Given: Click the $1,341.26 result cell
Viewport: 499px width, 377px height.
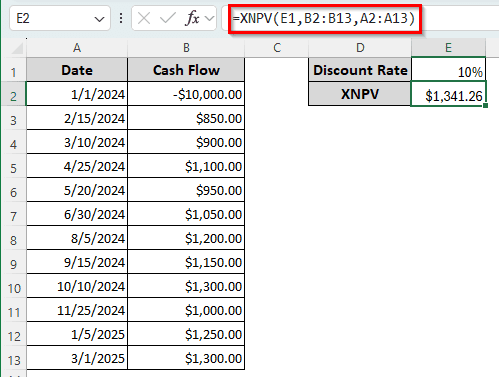Looking at the screenshot, I should (x=448, y=94).
